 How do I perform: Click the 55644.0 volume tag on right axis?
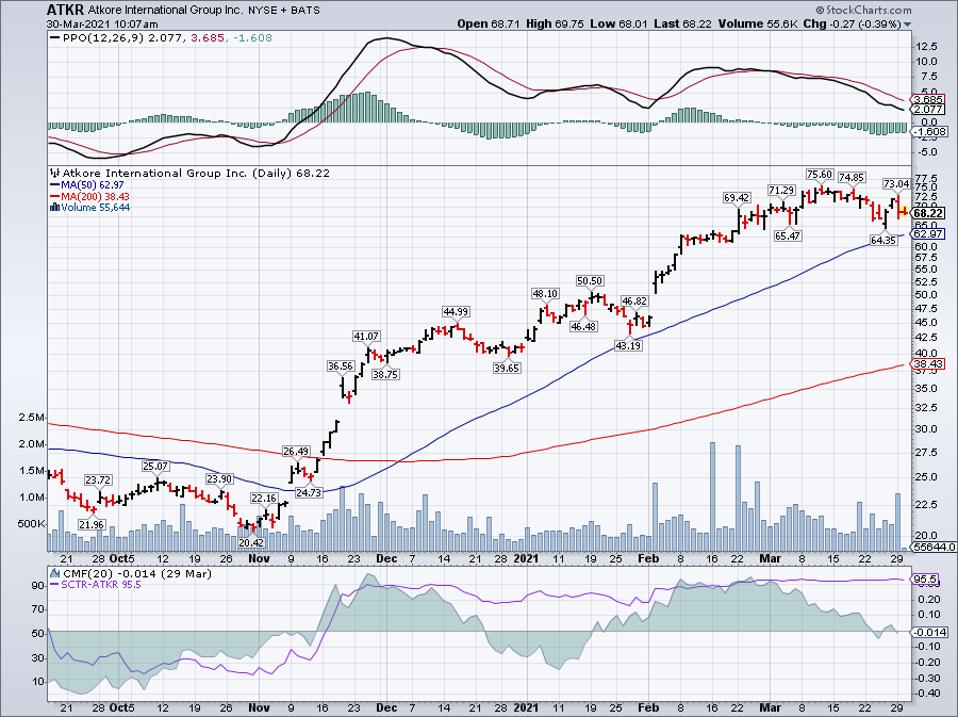coord(932,547)
